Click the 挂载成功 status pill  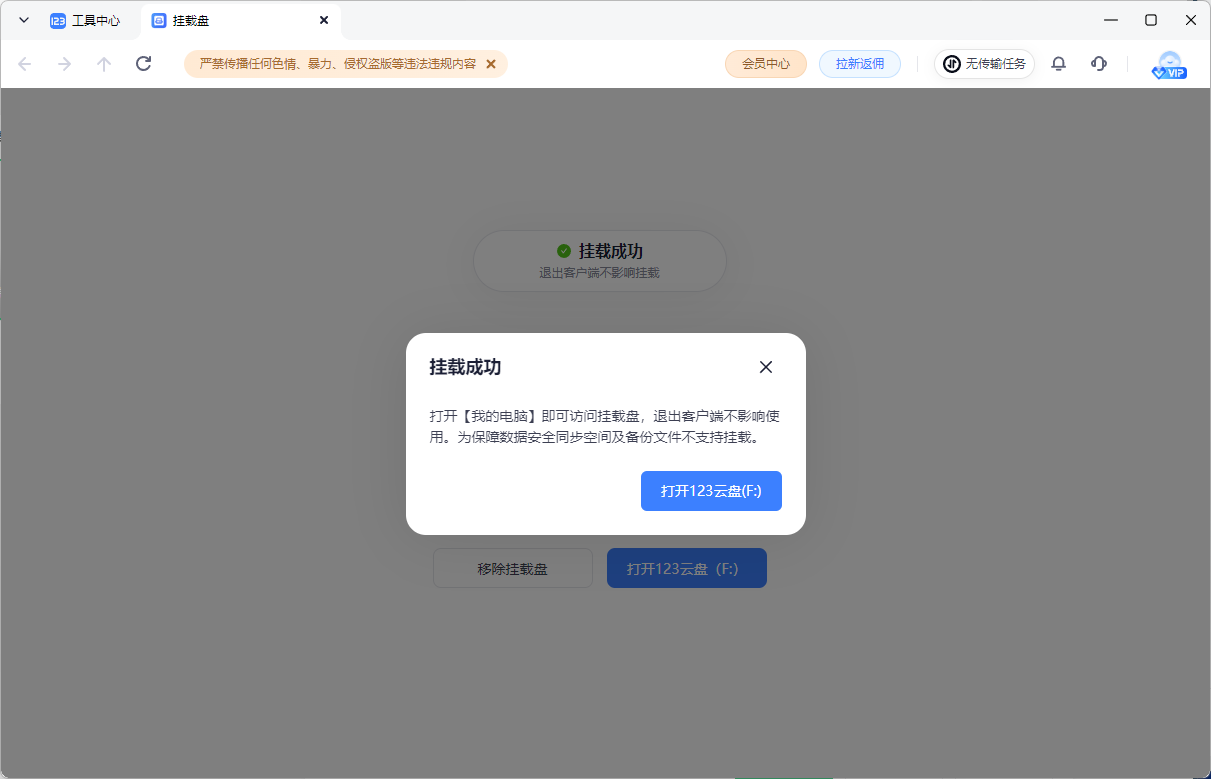click(599, 260)
